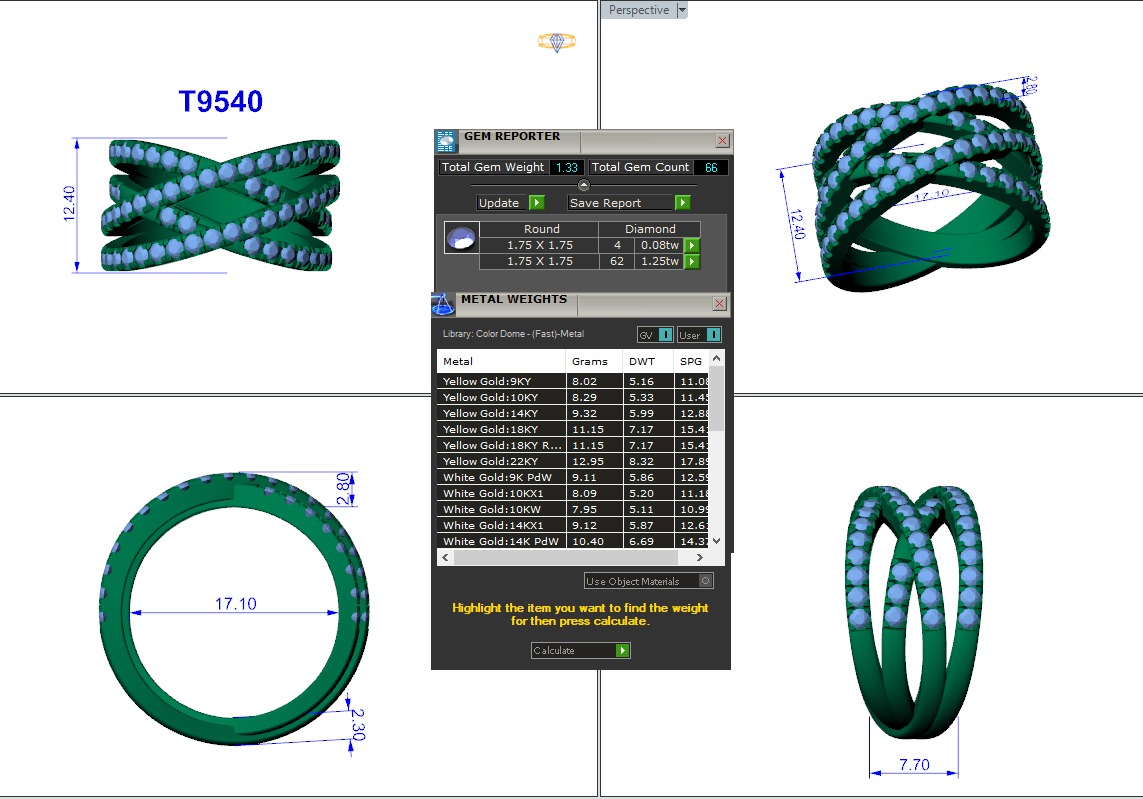Select the Yellow Gold:18KY R... row
Image resolution: width=1143 pixels, height=799 pixels.
point(573,445)
